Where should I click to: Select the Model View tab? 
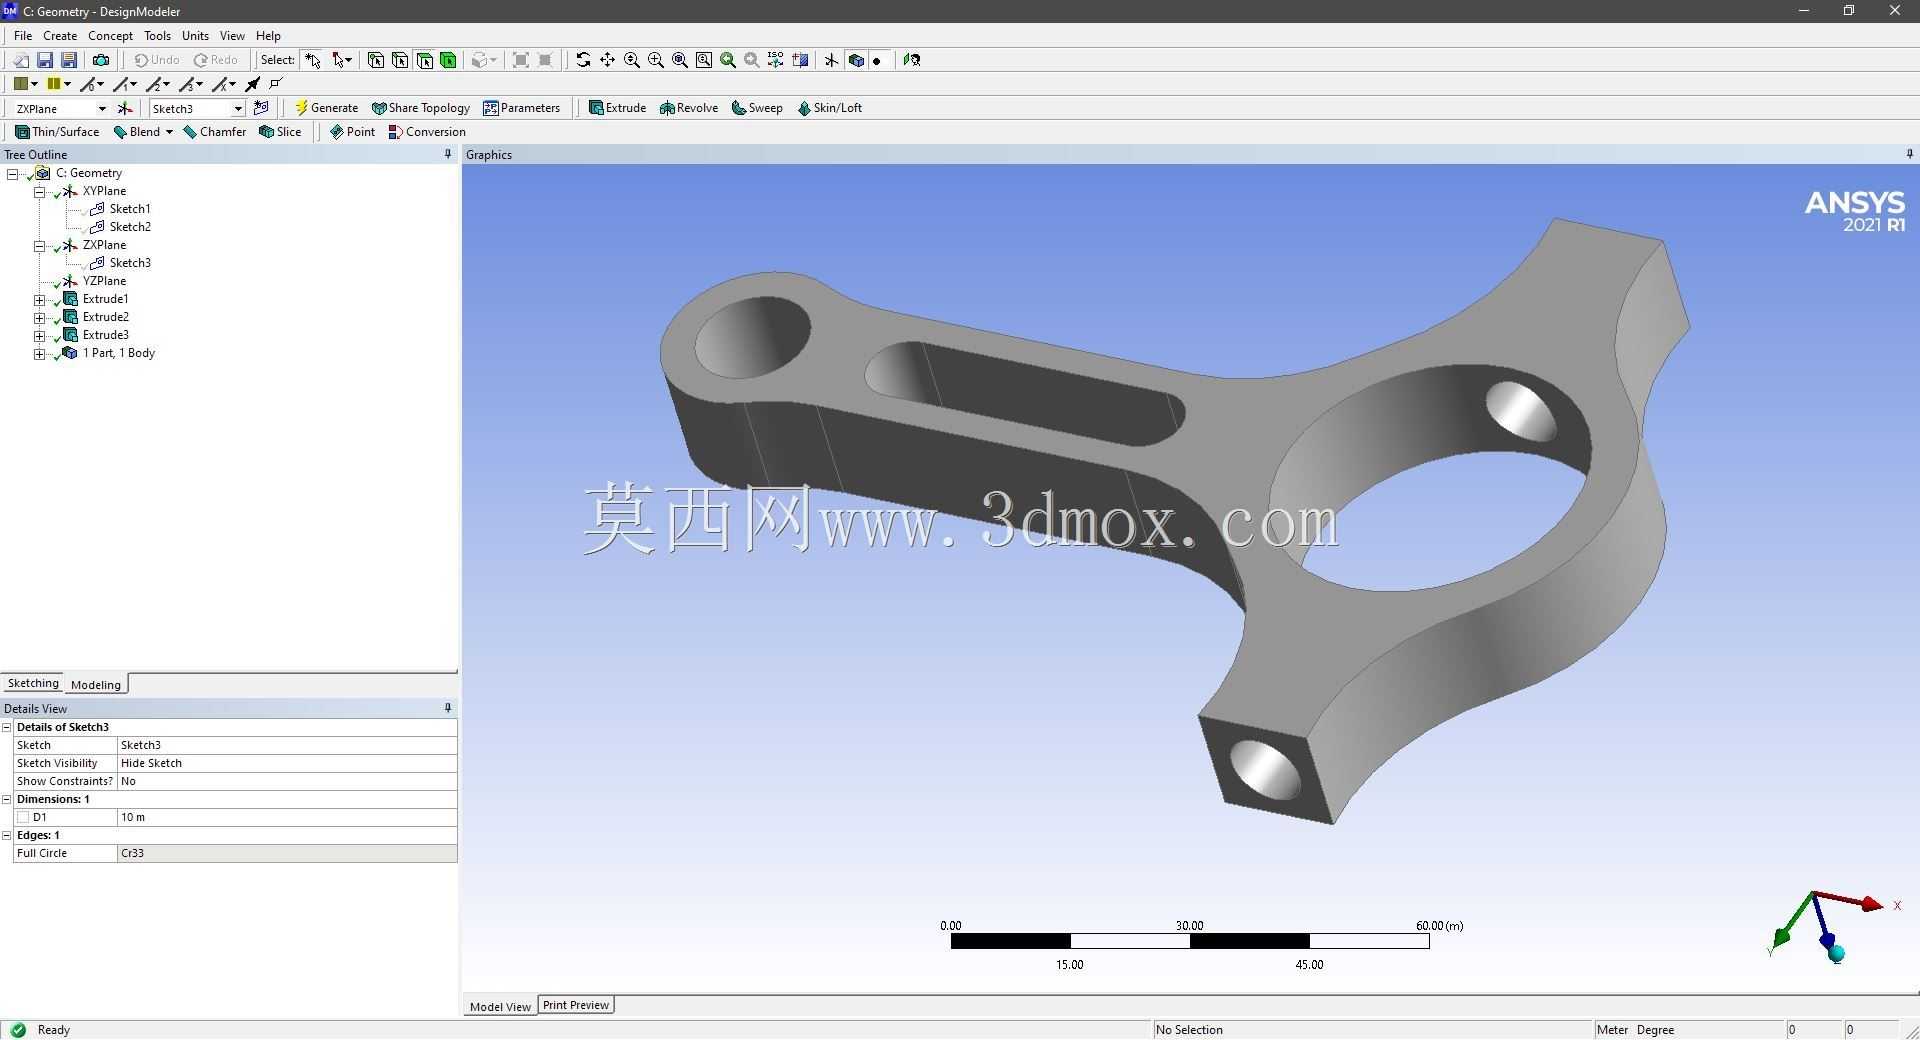click(x=500, y=1006)
